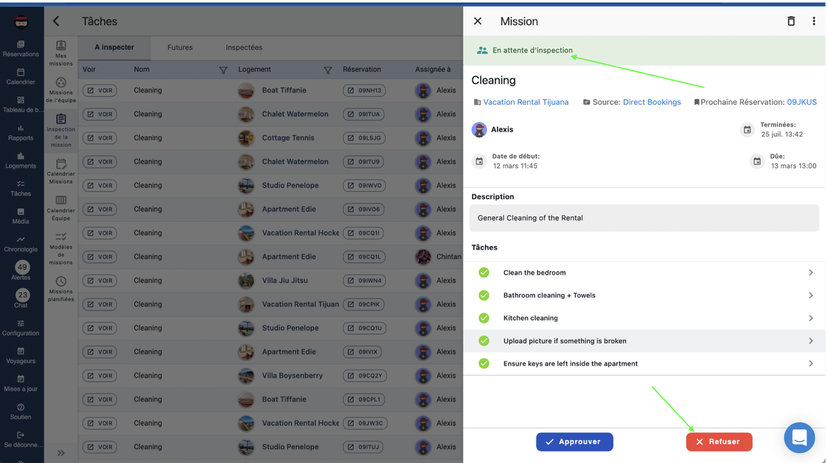Approve the mission with Approuver
The image size is (828, 463).
click(575, 442)
